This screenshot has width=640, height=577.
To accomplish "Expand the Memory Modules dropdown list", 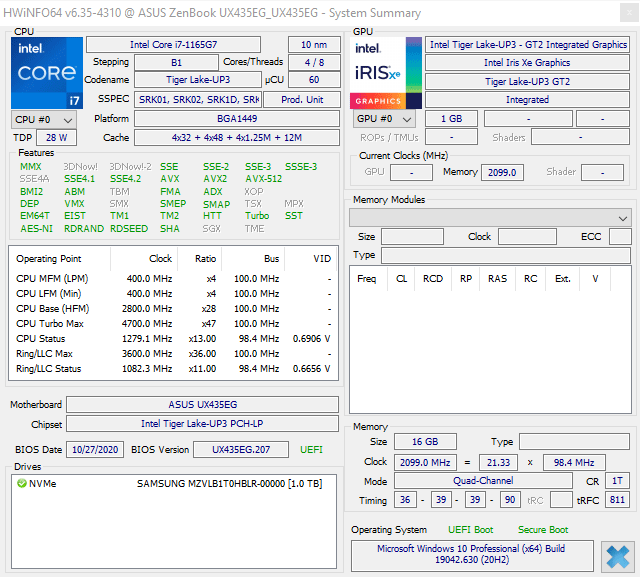I will 489,218.
